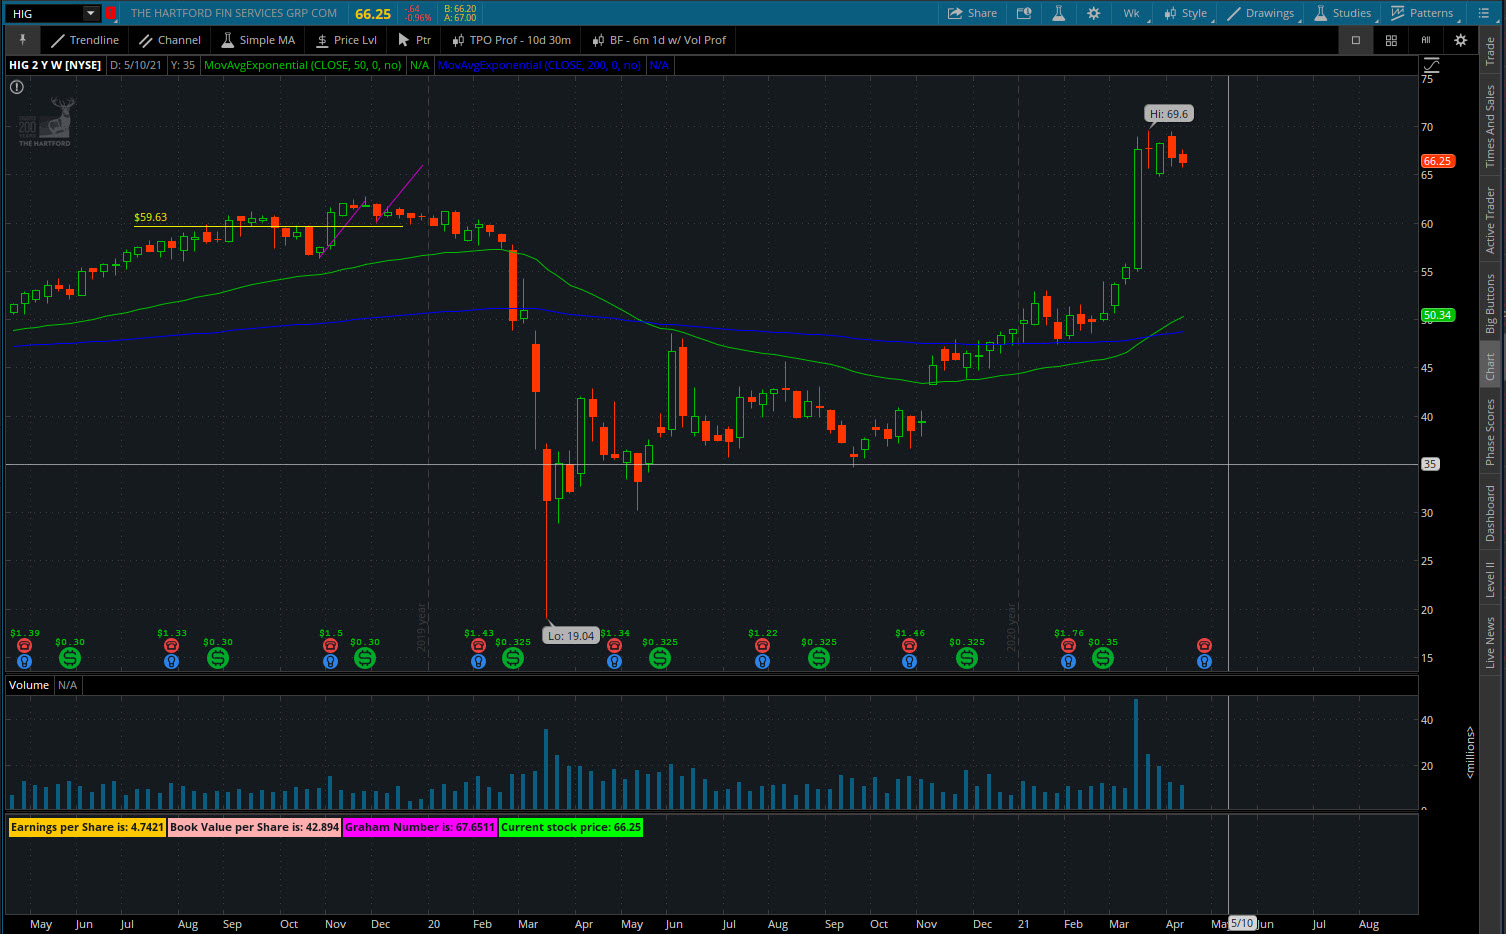Click the HIG symbol input field
The width and height of the screenshot is (1506, 934).
click(x=45, y=13)
